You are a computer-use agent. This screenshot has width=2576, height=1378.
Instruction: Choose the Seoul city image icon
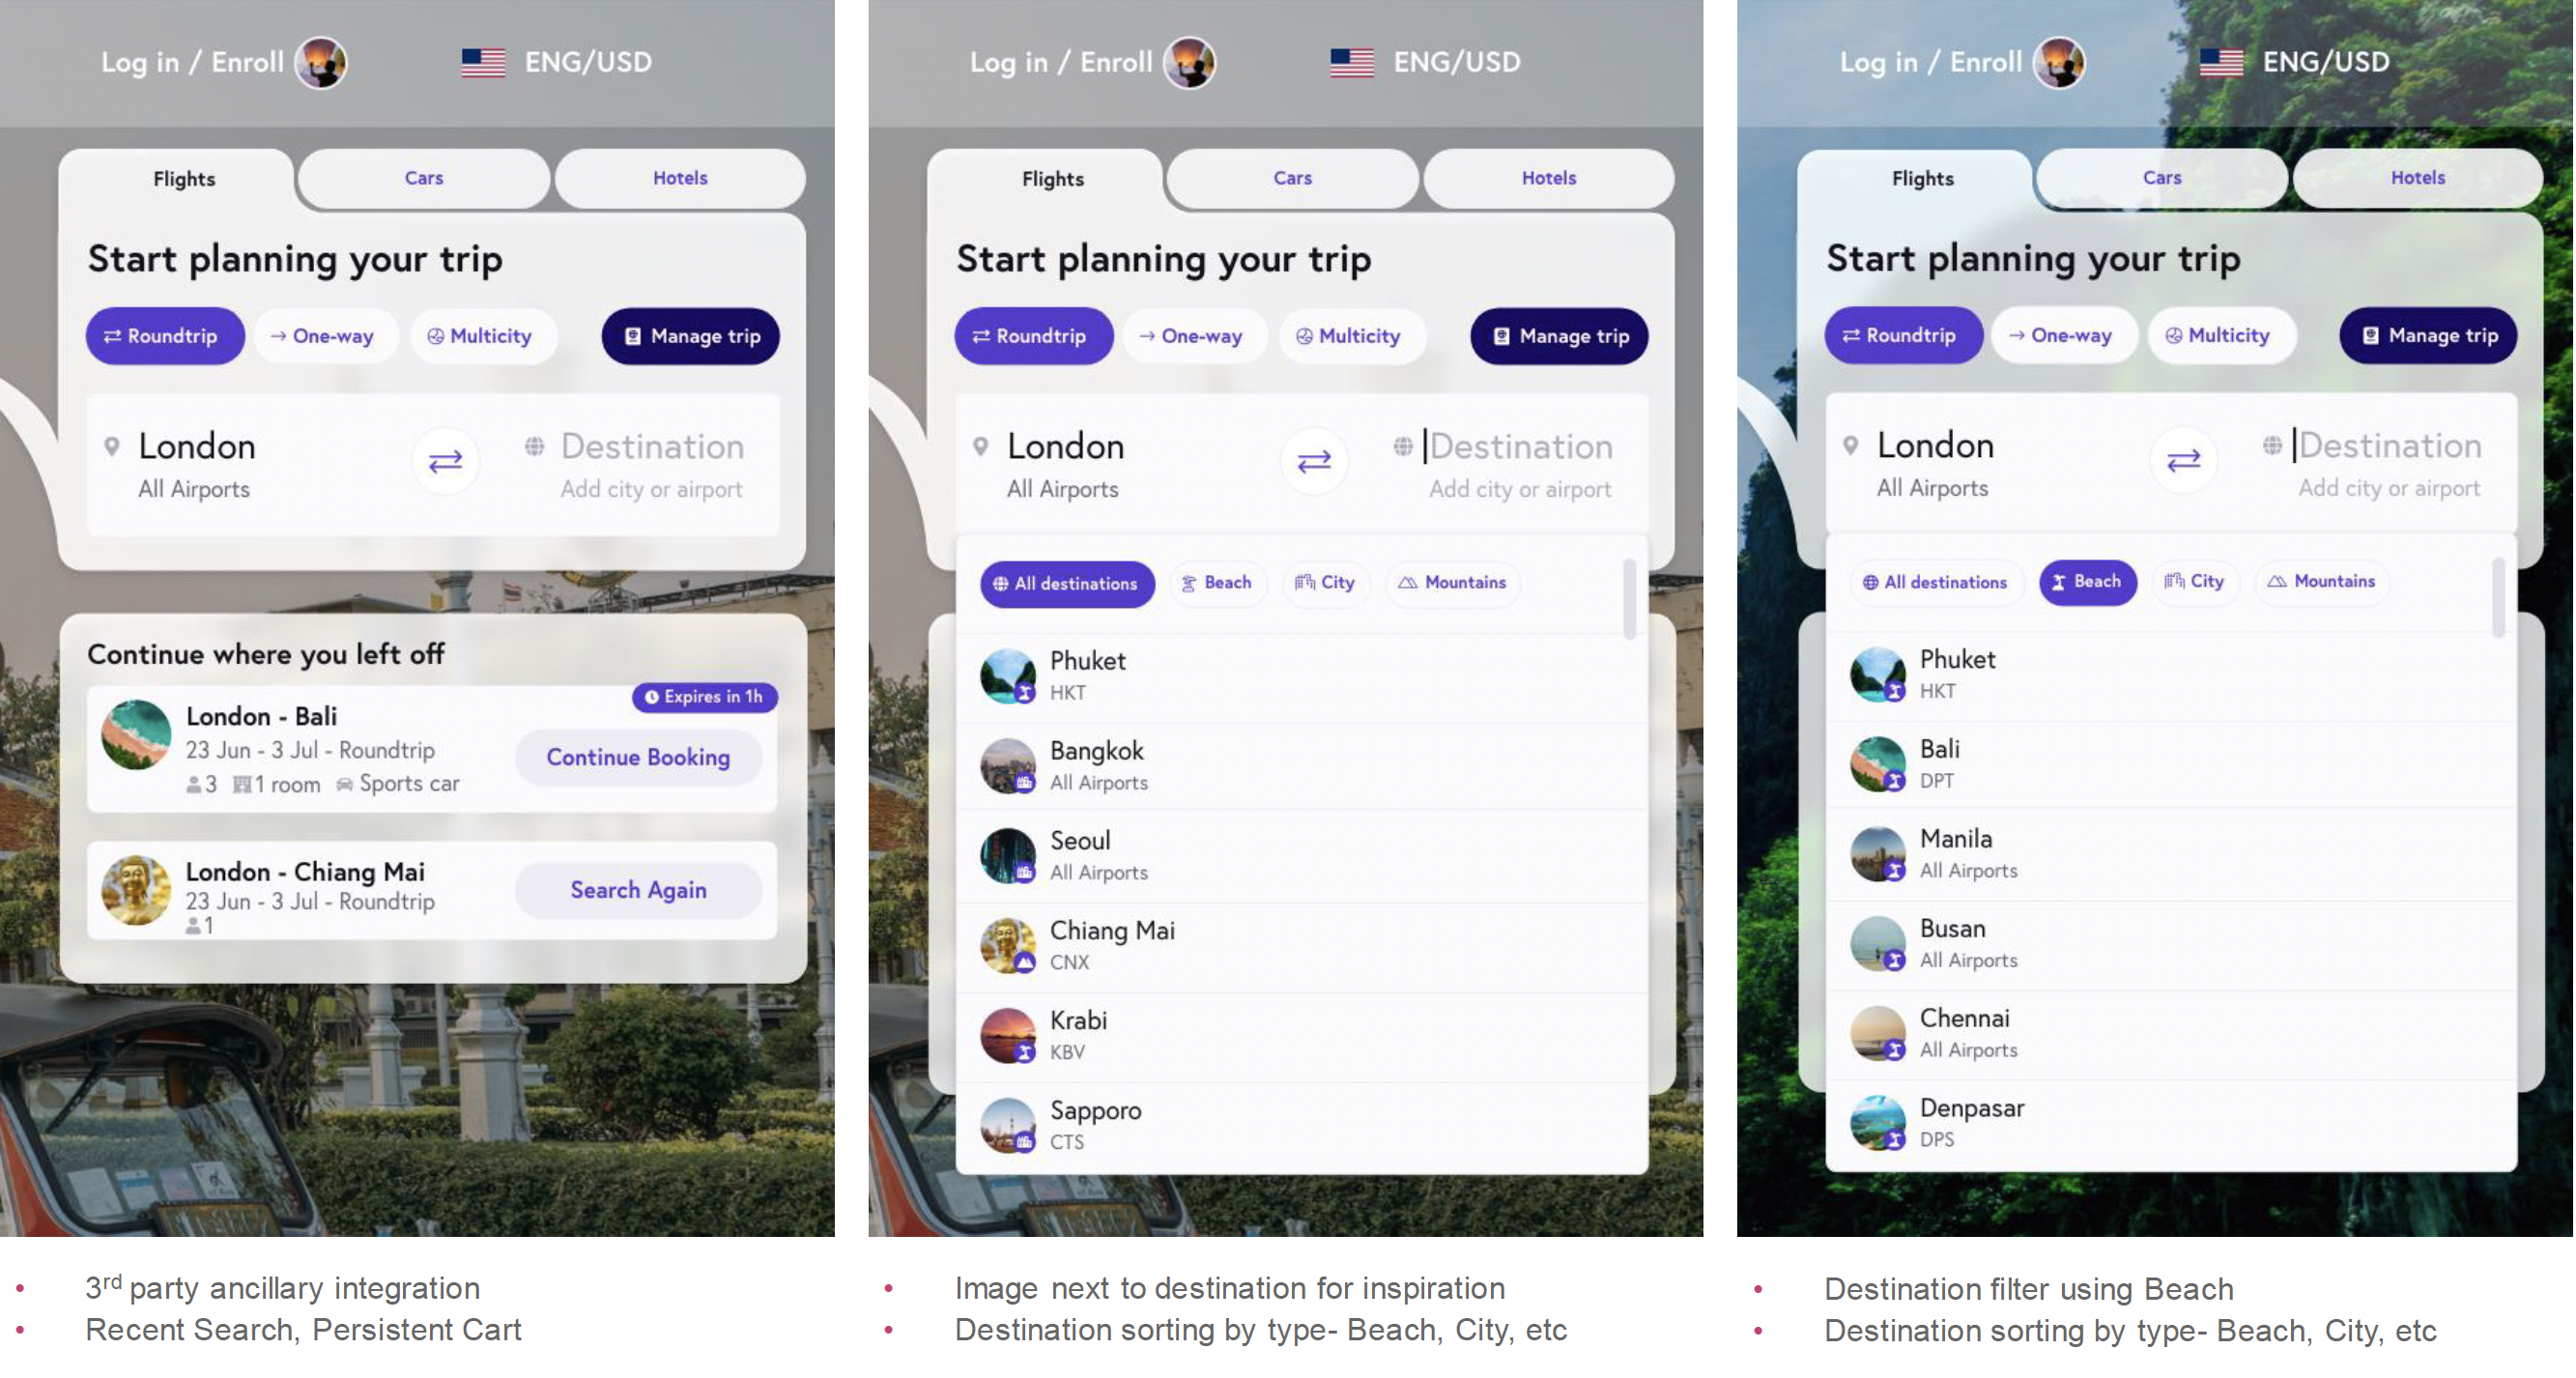(x=1008, y=855)
